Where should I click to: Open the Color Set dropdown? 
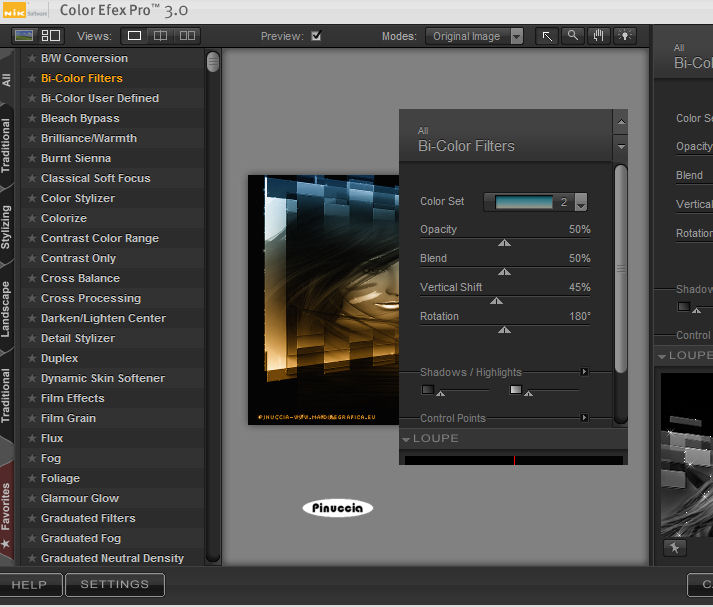point(581,202)
